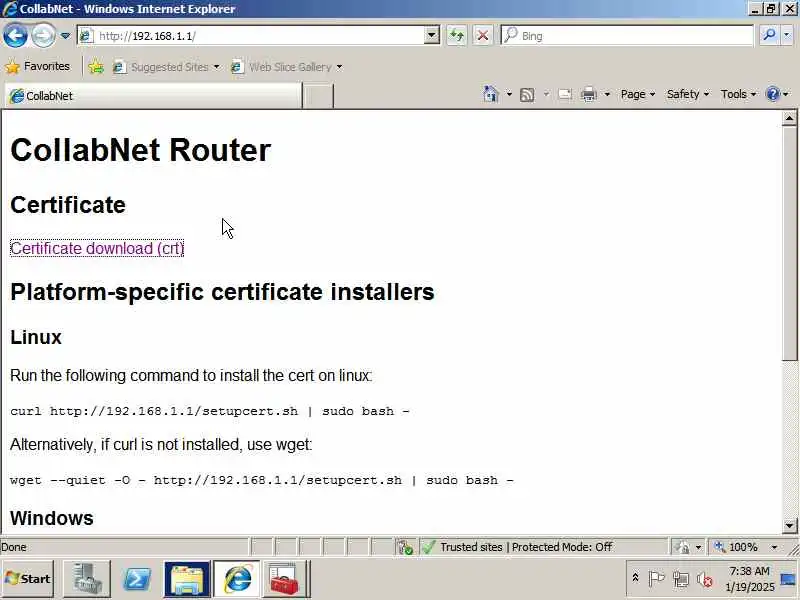Image resolution: width=800 pixels, height=600 pixels.
Task: Click the Read Mail icon
Action: tap(565, 95)
